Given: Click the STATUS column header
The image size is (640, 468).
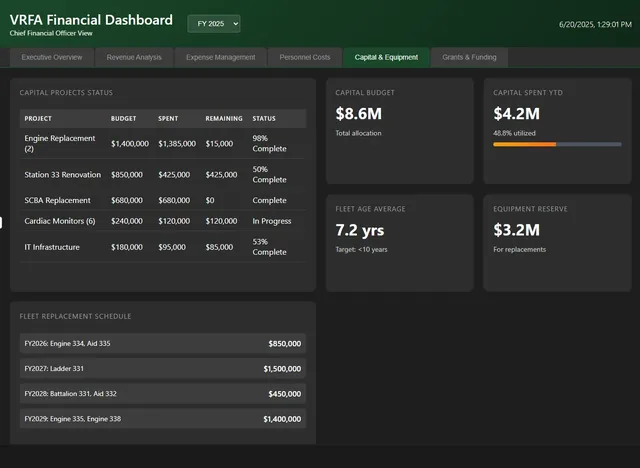Looking at the screenshot, I should click(x=264, y=119).
